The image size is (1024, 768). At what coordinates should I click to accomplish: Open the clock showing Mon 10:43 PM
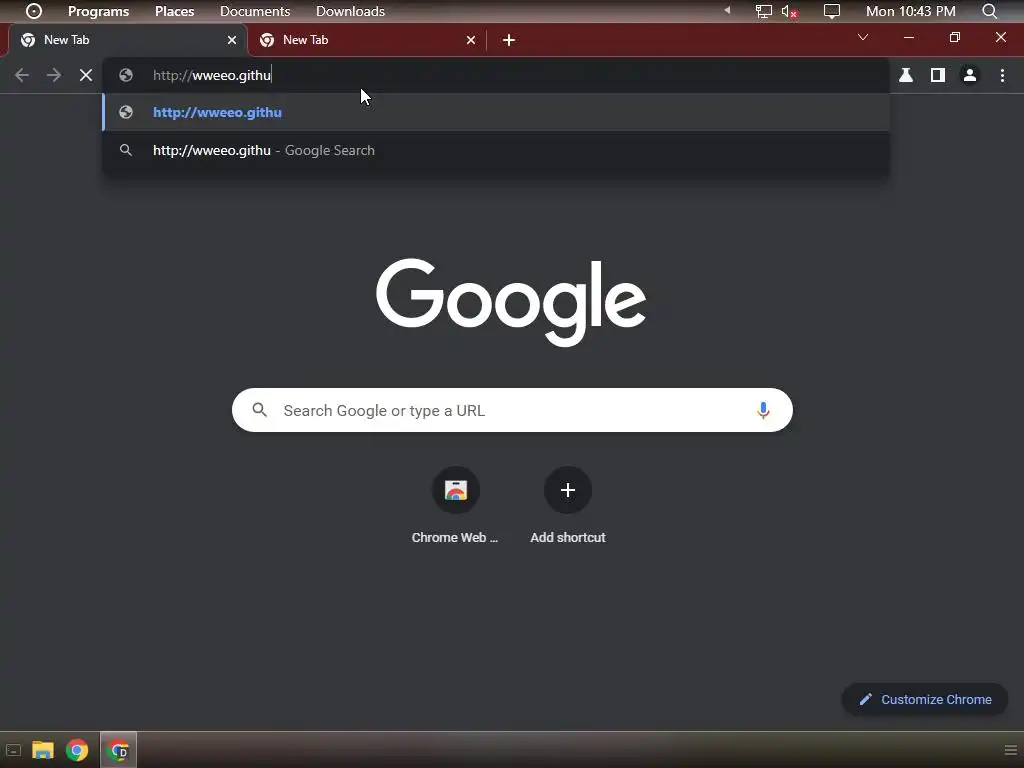[910, 11]
